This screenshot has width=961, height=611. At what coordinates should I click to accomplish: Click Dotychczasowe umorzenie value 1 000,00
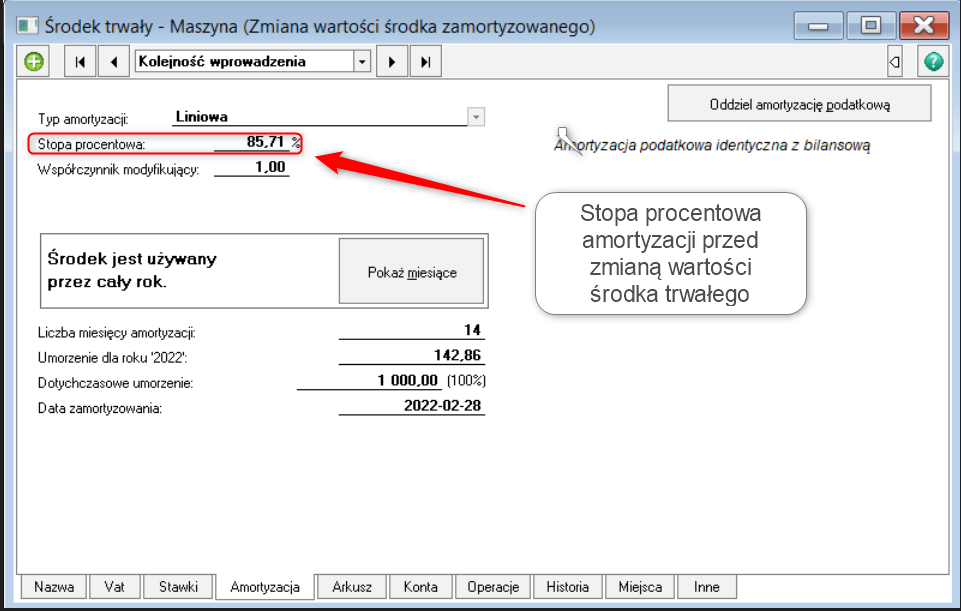tap(369, 381)
